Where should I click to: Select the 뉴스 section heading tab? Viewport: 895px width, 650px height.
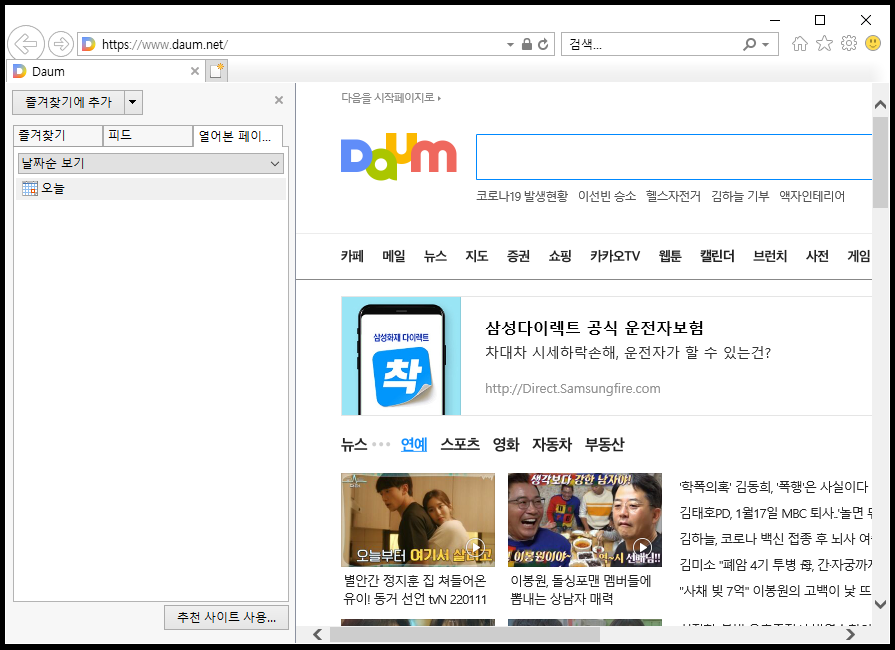pyautogui.click(x=354, y=444)
